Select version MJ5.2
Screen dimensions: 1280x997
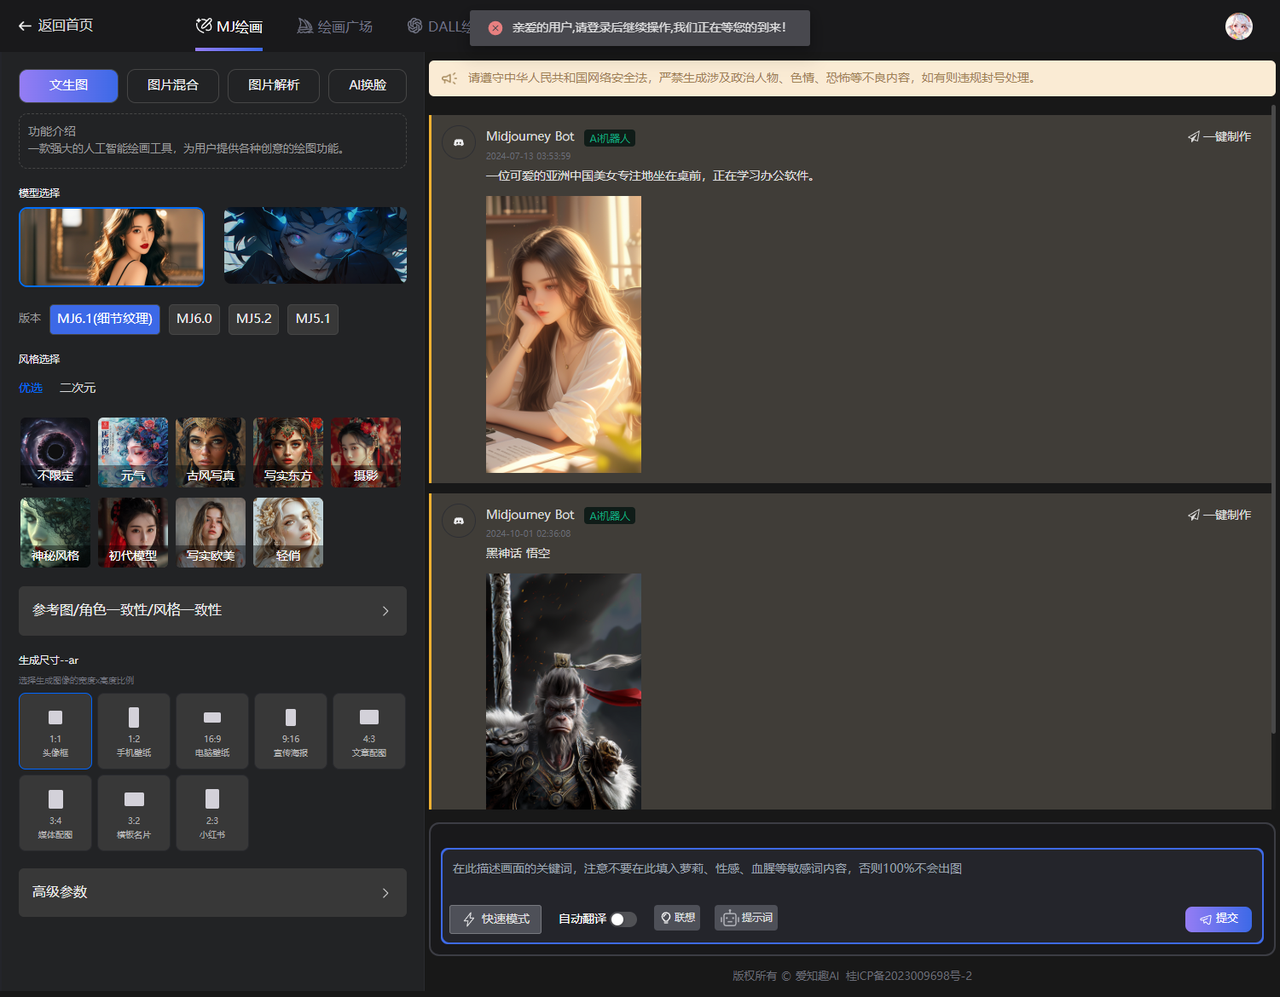pyautogui.click(x=254, y=319)
